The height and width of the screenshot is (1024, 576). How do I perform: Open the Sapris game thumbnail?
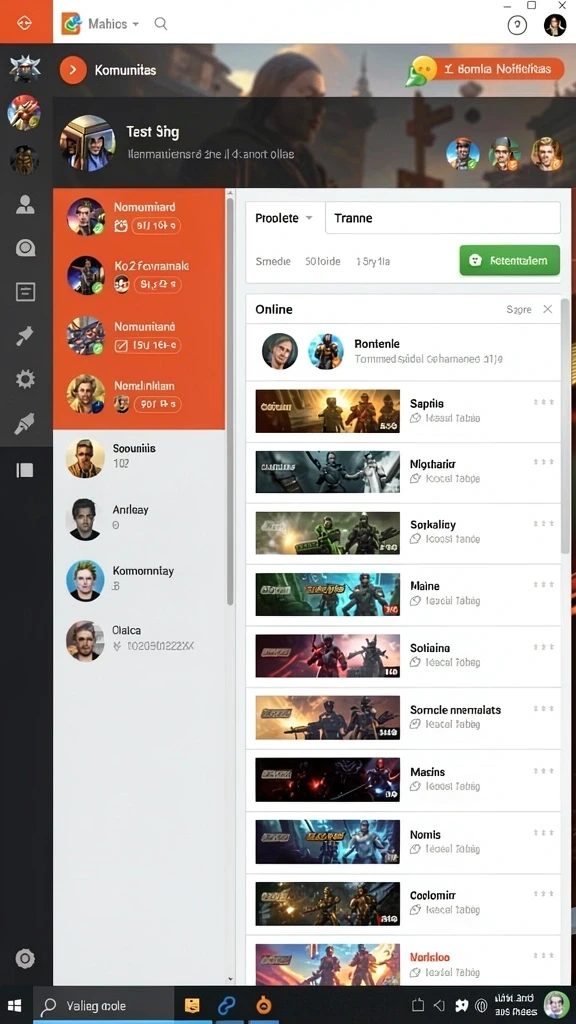327,411
